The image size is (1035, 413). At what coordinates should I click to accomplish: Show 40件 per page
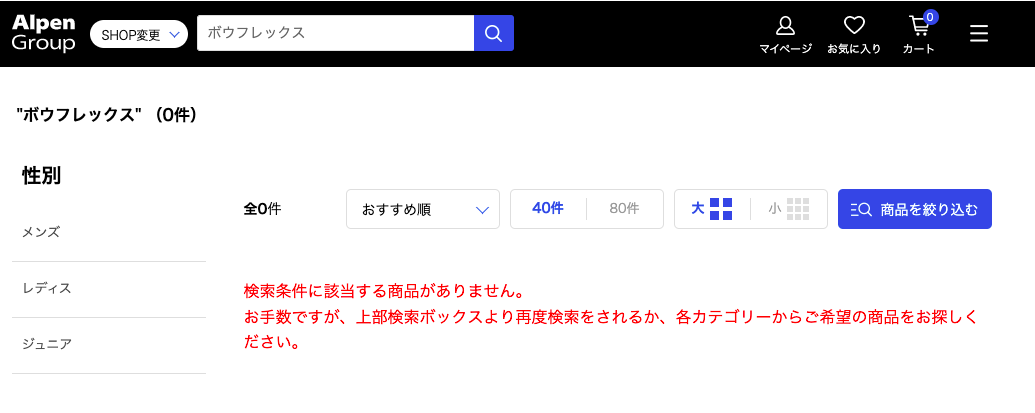coord(548,208)
